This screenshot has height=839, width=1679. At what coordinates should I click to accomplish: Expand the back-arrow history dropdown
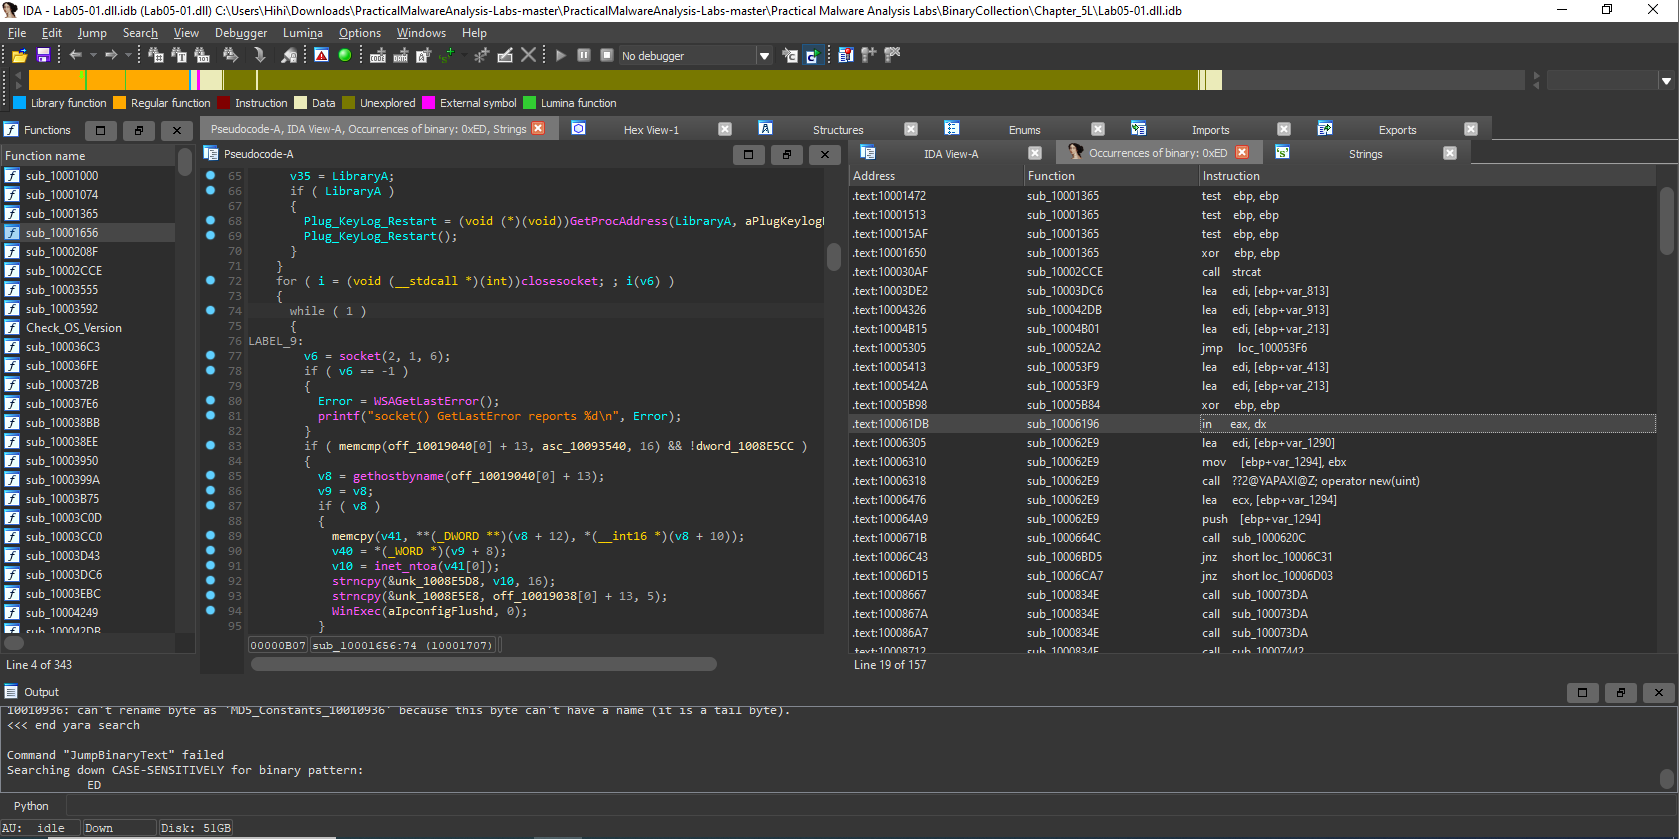click(93, 56)
